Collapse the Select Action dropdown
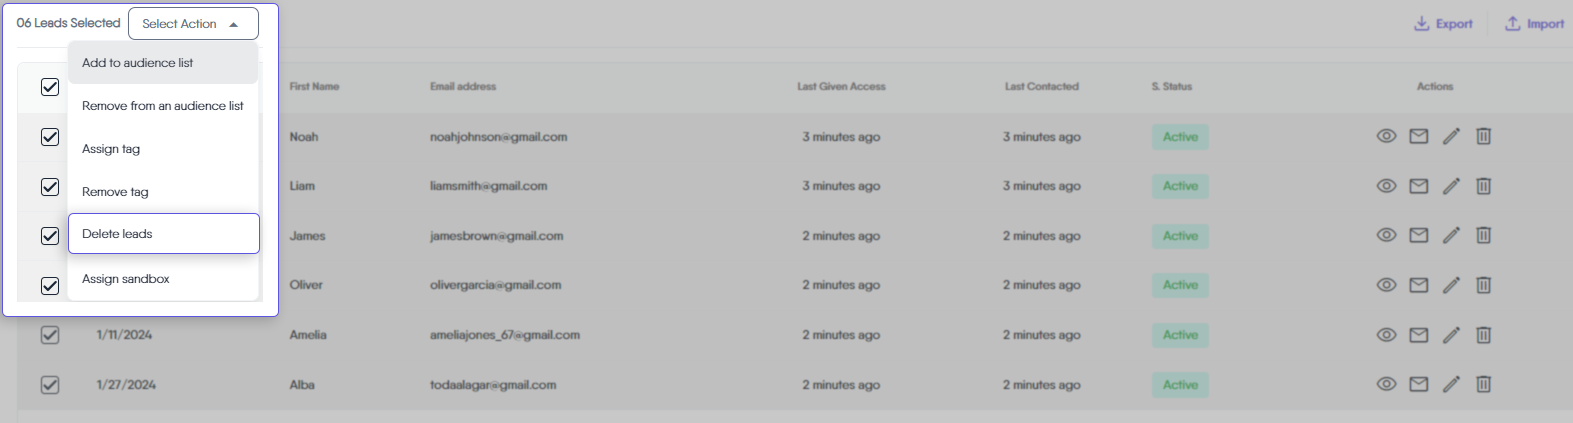Screen dimensions: 1573x423 [x=193, y=24]
